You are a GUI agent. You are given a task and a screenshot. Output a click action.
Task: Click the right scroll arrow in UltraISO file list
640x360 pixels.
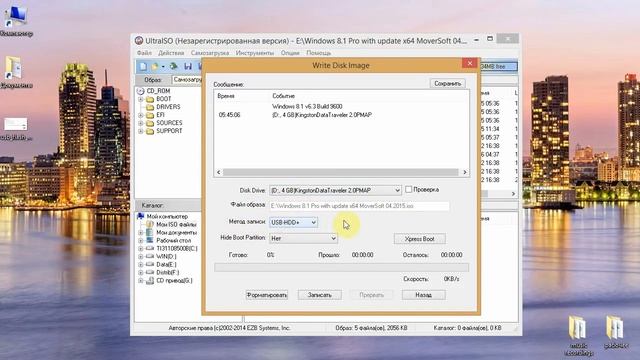point(513,194)
